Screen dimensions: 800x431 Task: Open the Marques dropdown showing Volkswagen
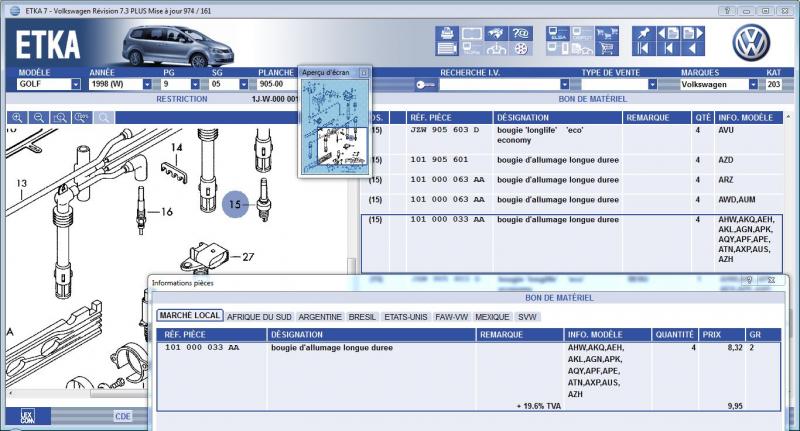[753, 84]
